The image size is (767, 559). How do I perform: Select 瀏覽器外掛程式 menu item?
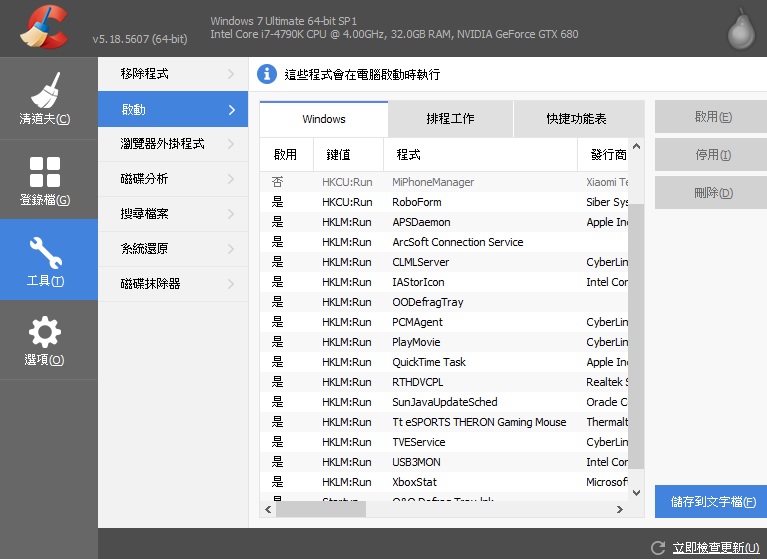point(173,144)
